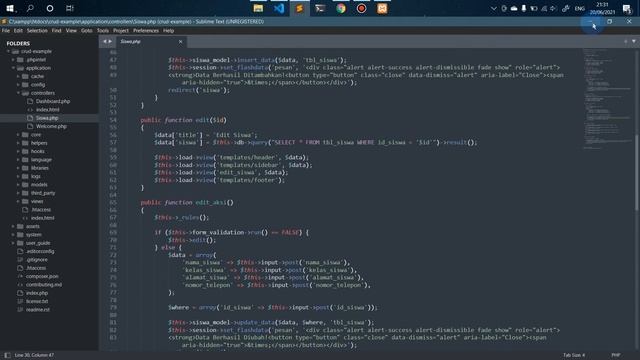640x360 pixels.
Task: Expand views folder
Action: [18, 201]
